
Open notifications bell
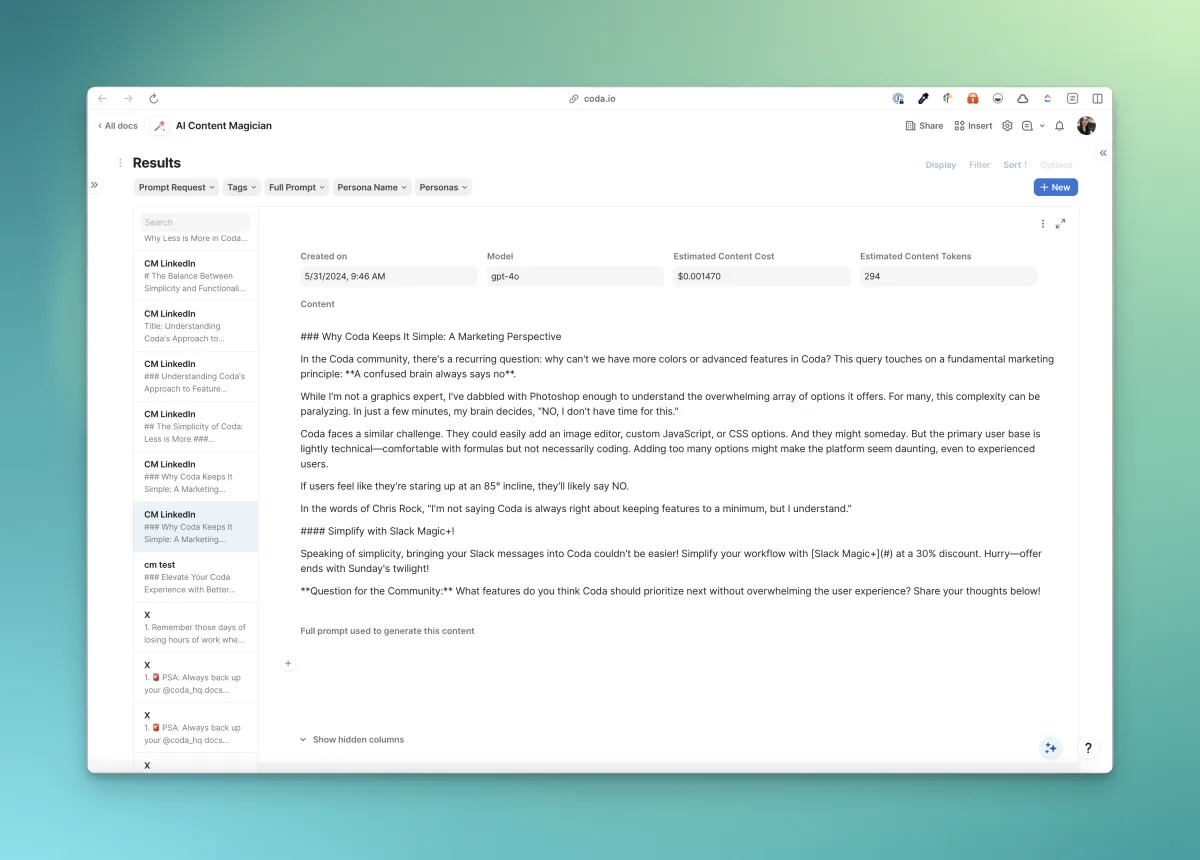(1060, 126)
